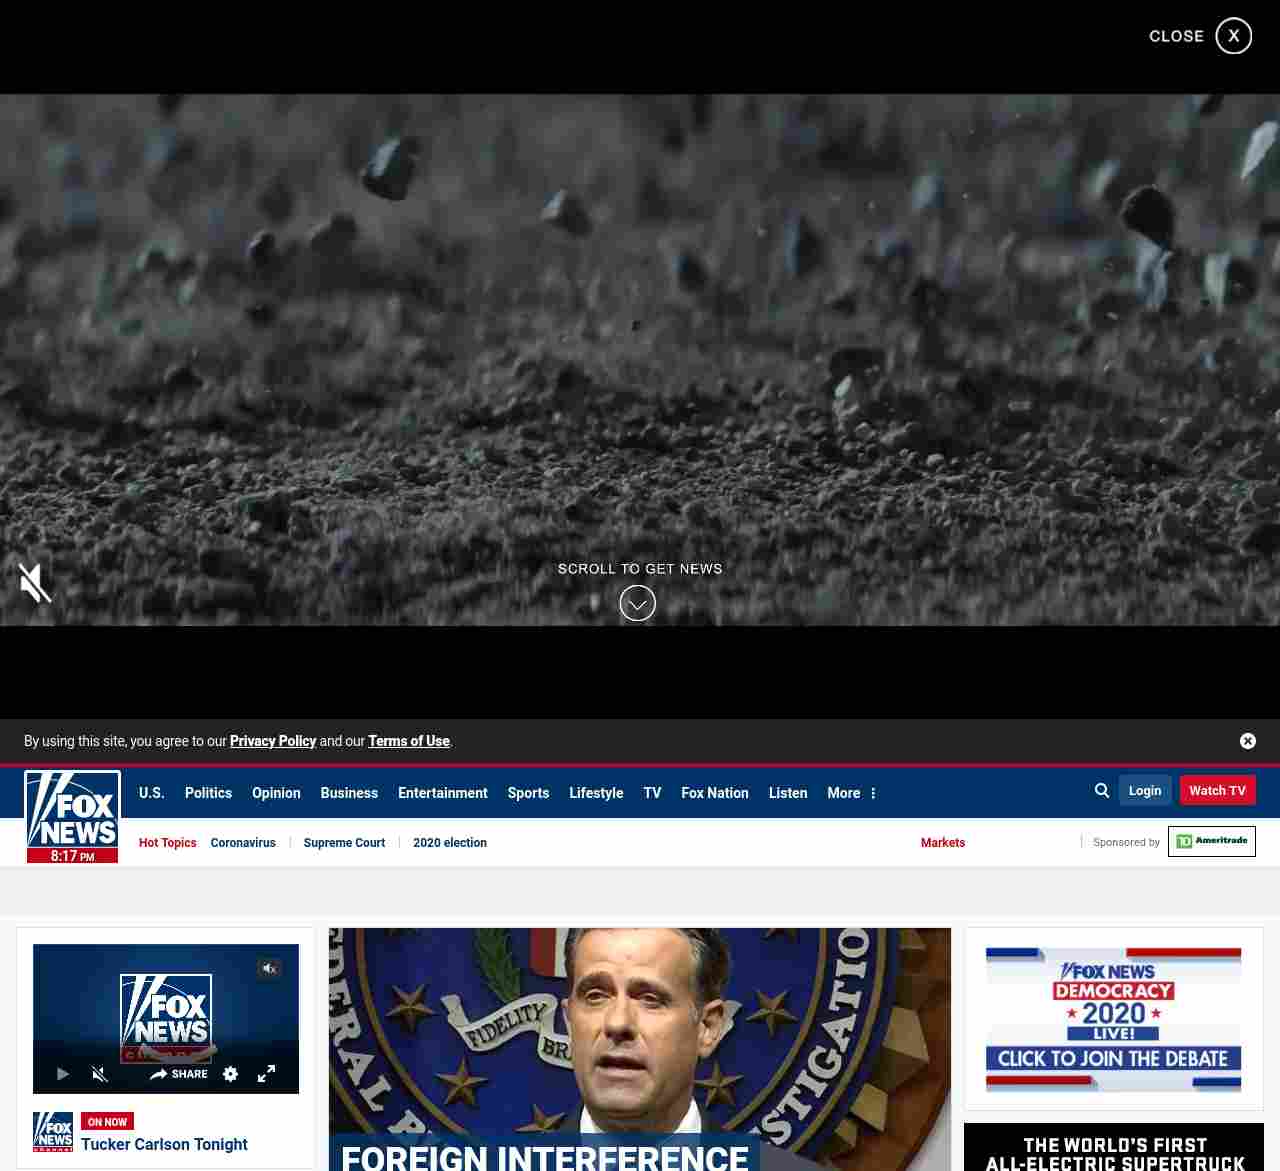Open the Coronavirus hot topic link
The height and width of the screenshot is (1171, 1280).
point(243,843)
